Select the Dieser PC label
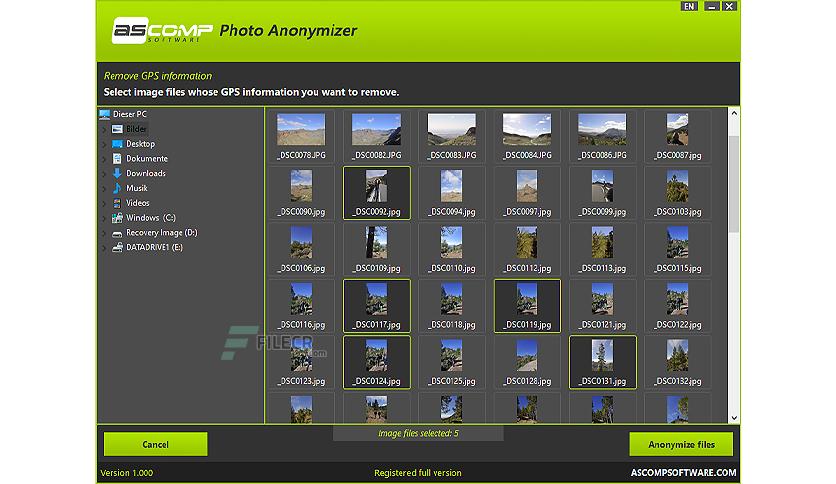The width and height of the screenshot is (836, 484). click(x=130, y=114)
